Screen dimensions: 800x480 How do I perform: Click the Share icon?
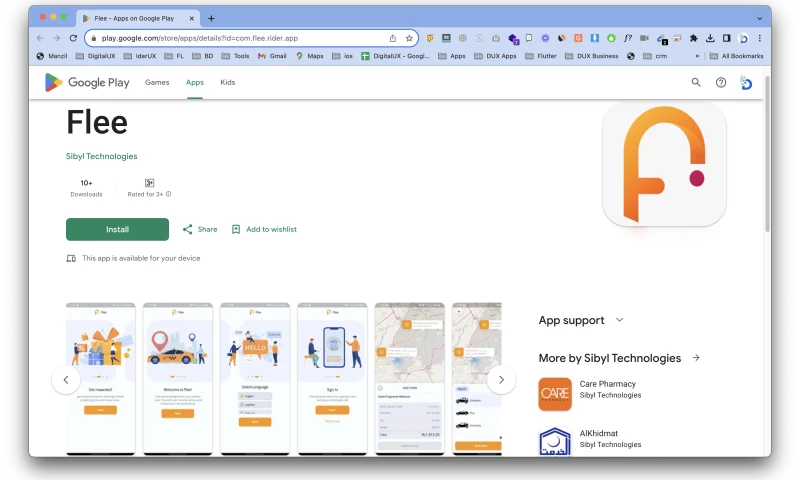187,229
